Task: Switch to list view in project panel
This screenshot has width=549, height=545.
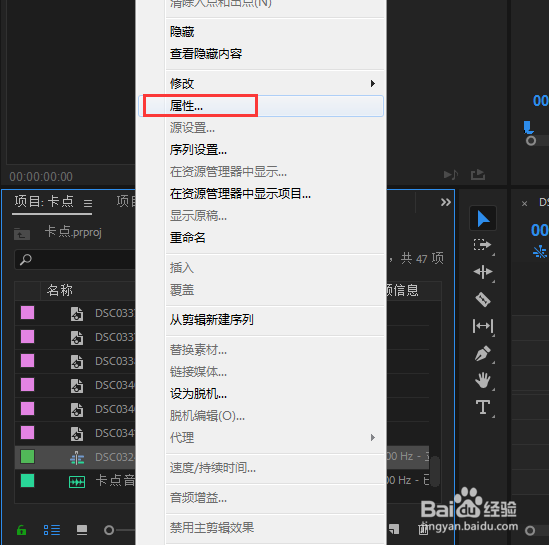Action: pyautogui.click(x=52, y=530)
